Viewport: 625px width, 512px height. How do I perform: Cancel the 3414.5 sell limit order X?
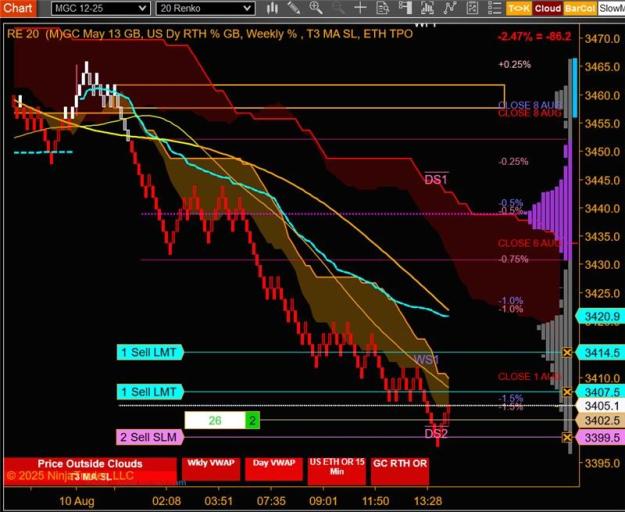coord(567,352)
